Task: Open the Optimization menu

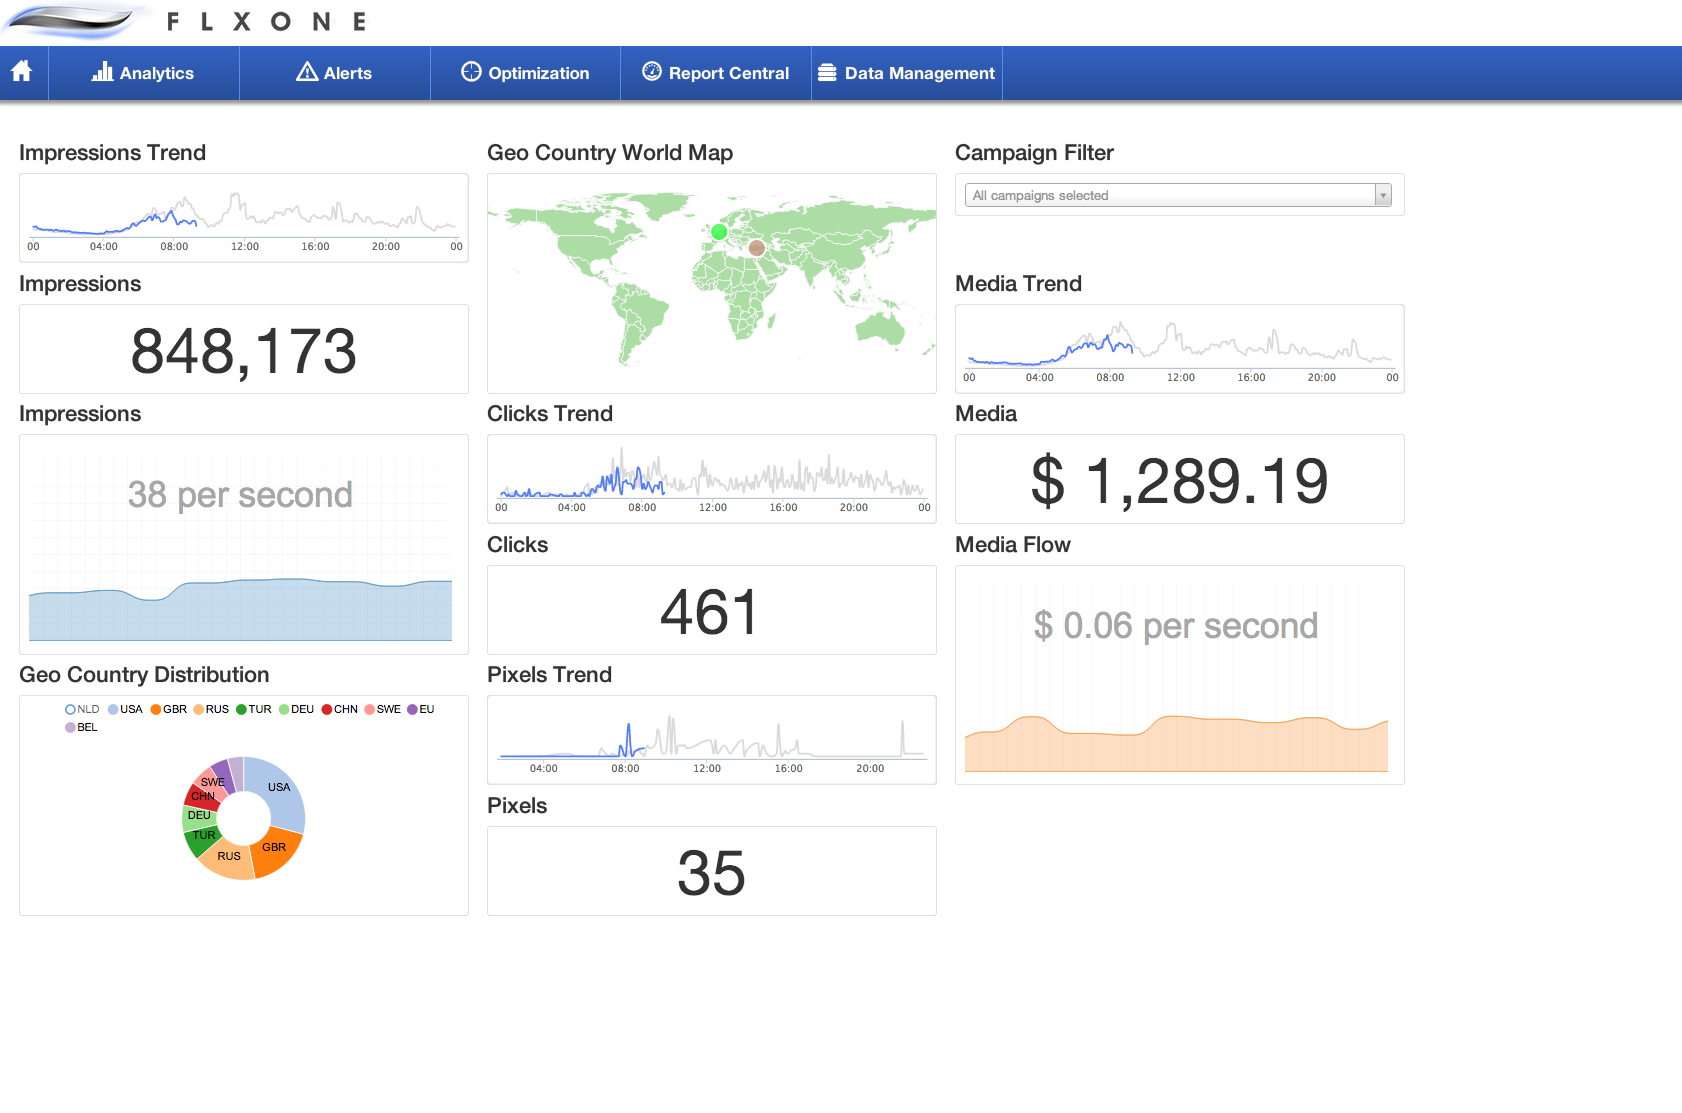Action: [x=526, y=73]
